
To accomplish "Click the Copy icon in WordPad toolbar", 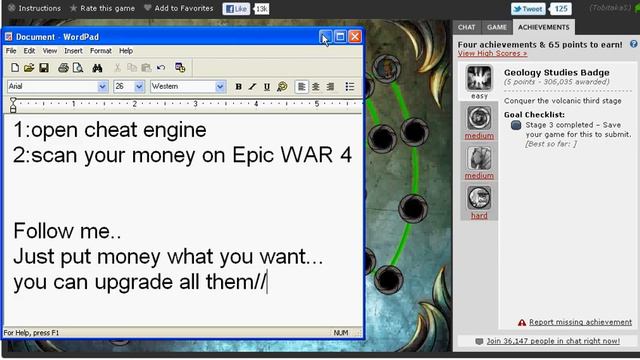I will [x=132, y=68].
